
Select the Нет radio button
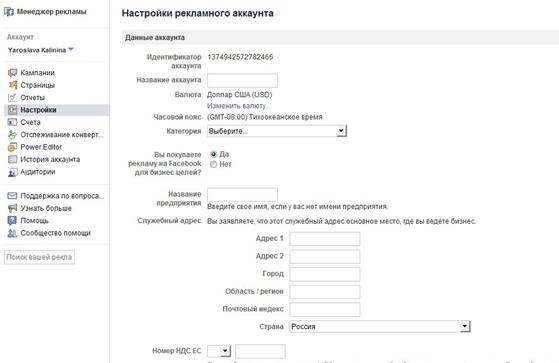[214, 164]
